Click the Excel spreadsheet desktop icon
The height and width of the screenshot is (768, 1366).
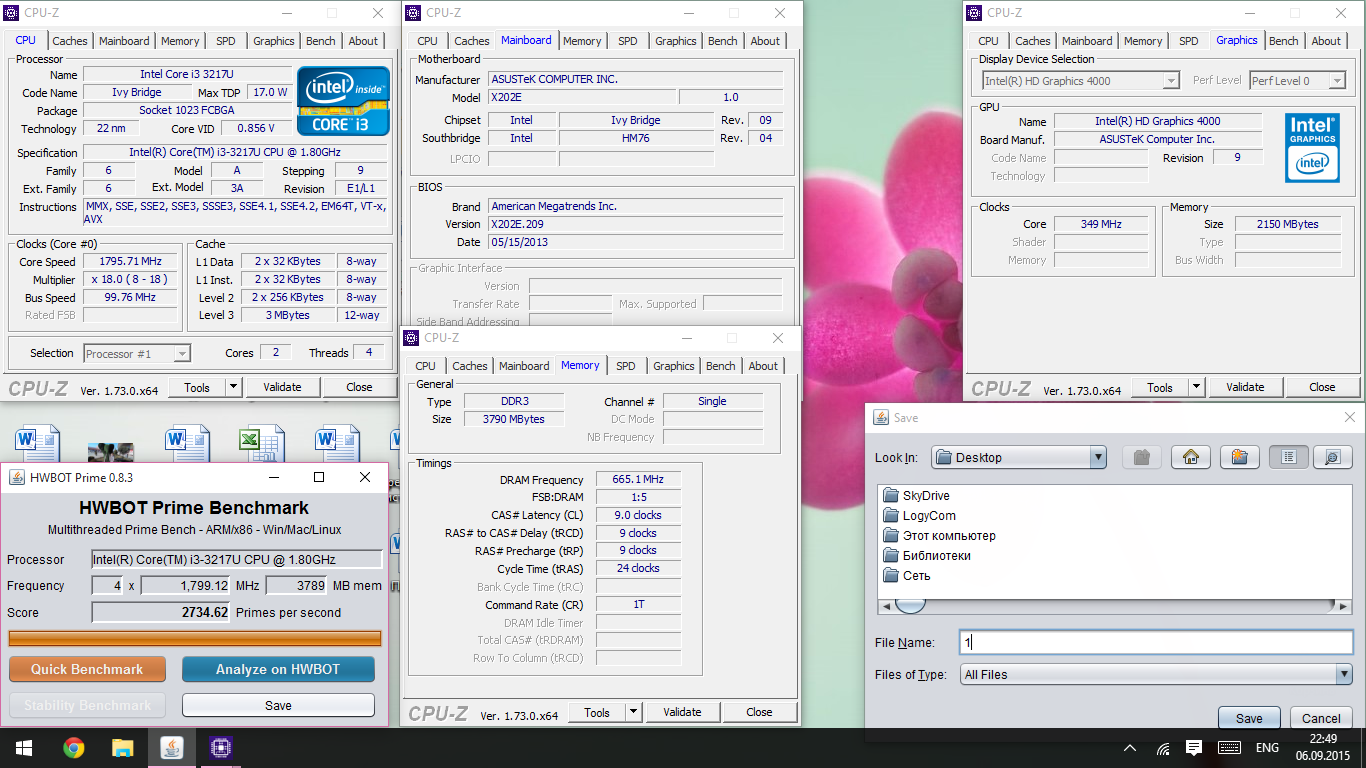tap(263, 444)
